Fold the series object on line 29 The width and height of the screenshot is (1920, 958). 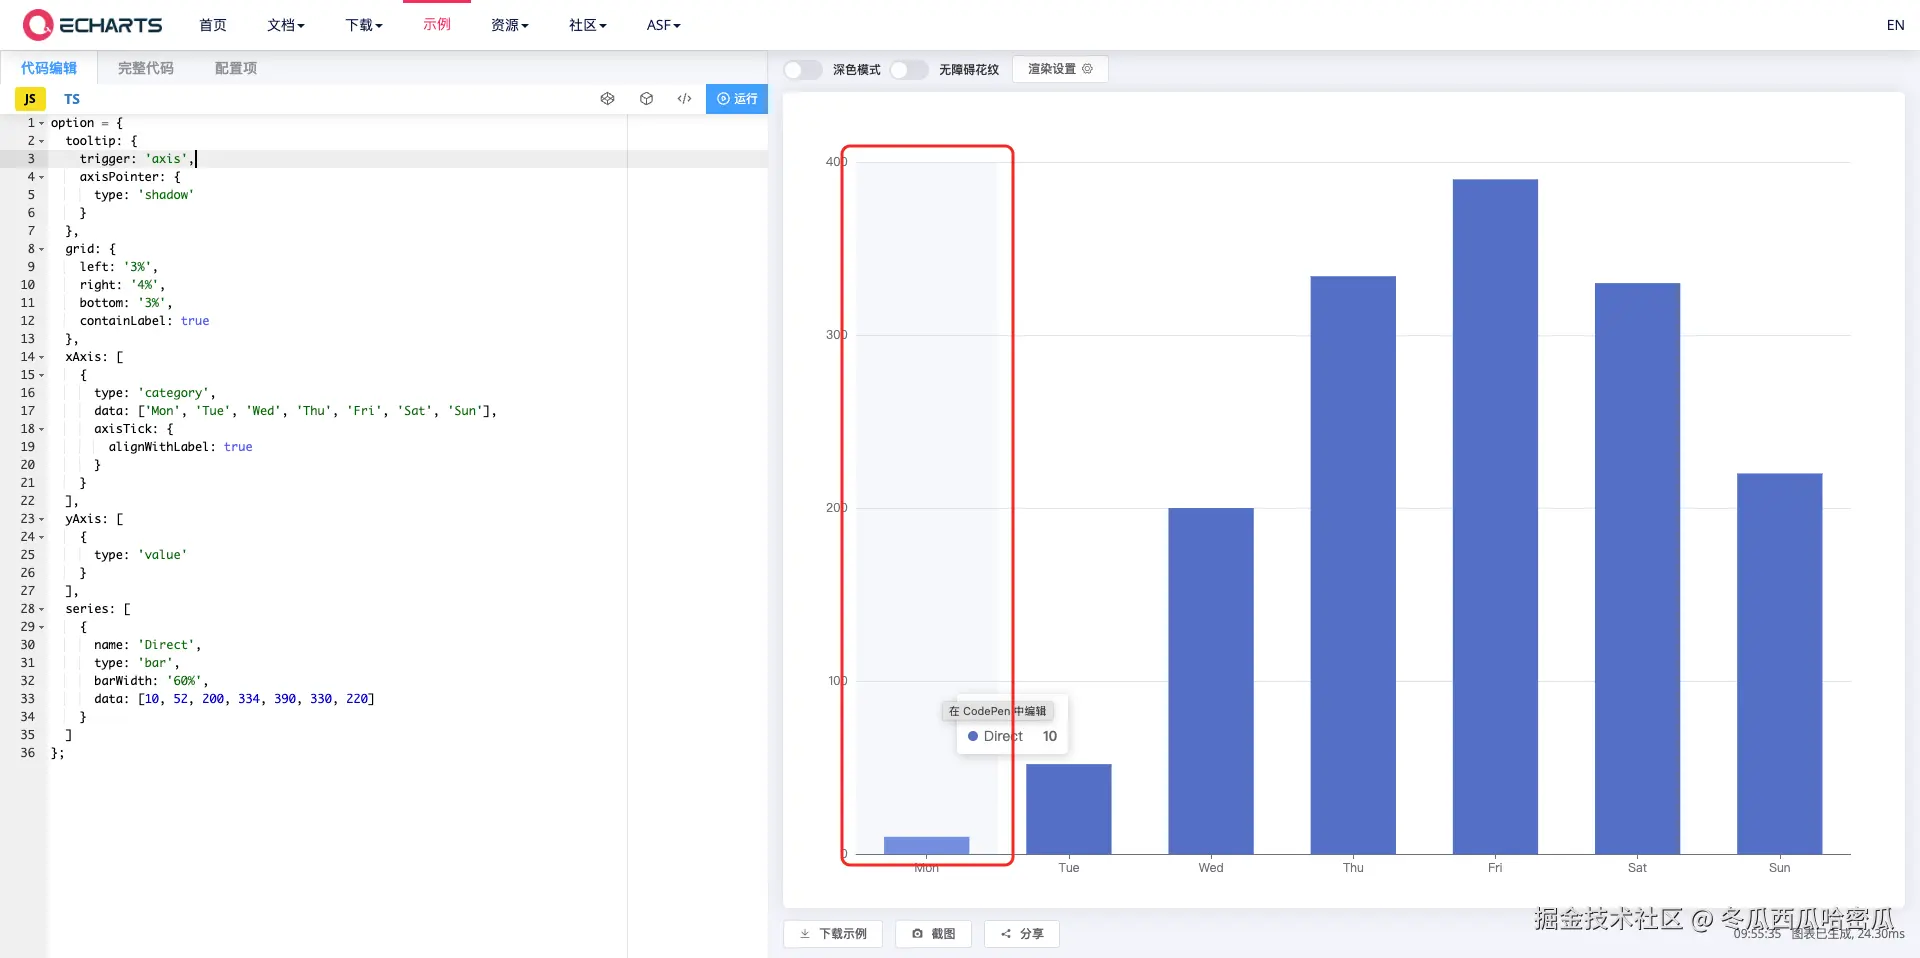tap(41, 627)
